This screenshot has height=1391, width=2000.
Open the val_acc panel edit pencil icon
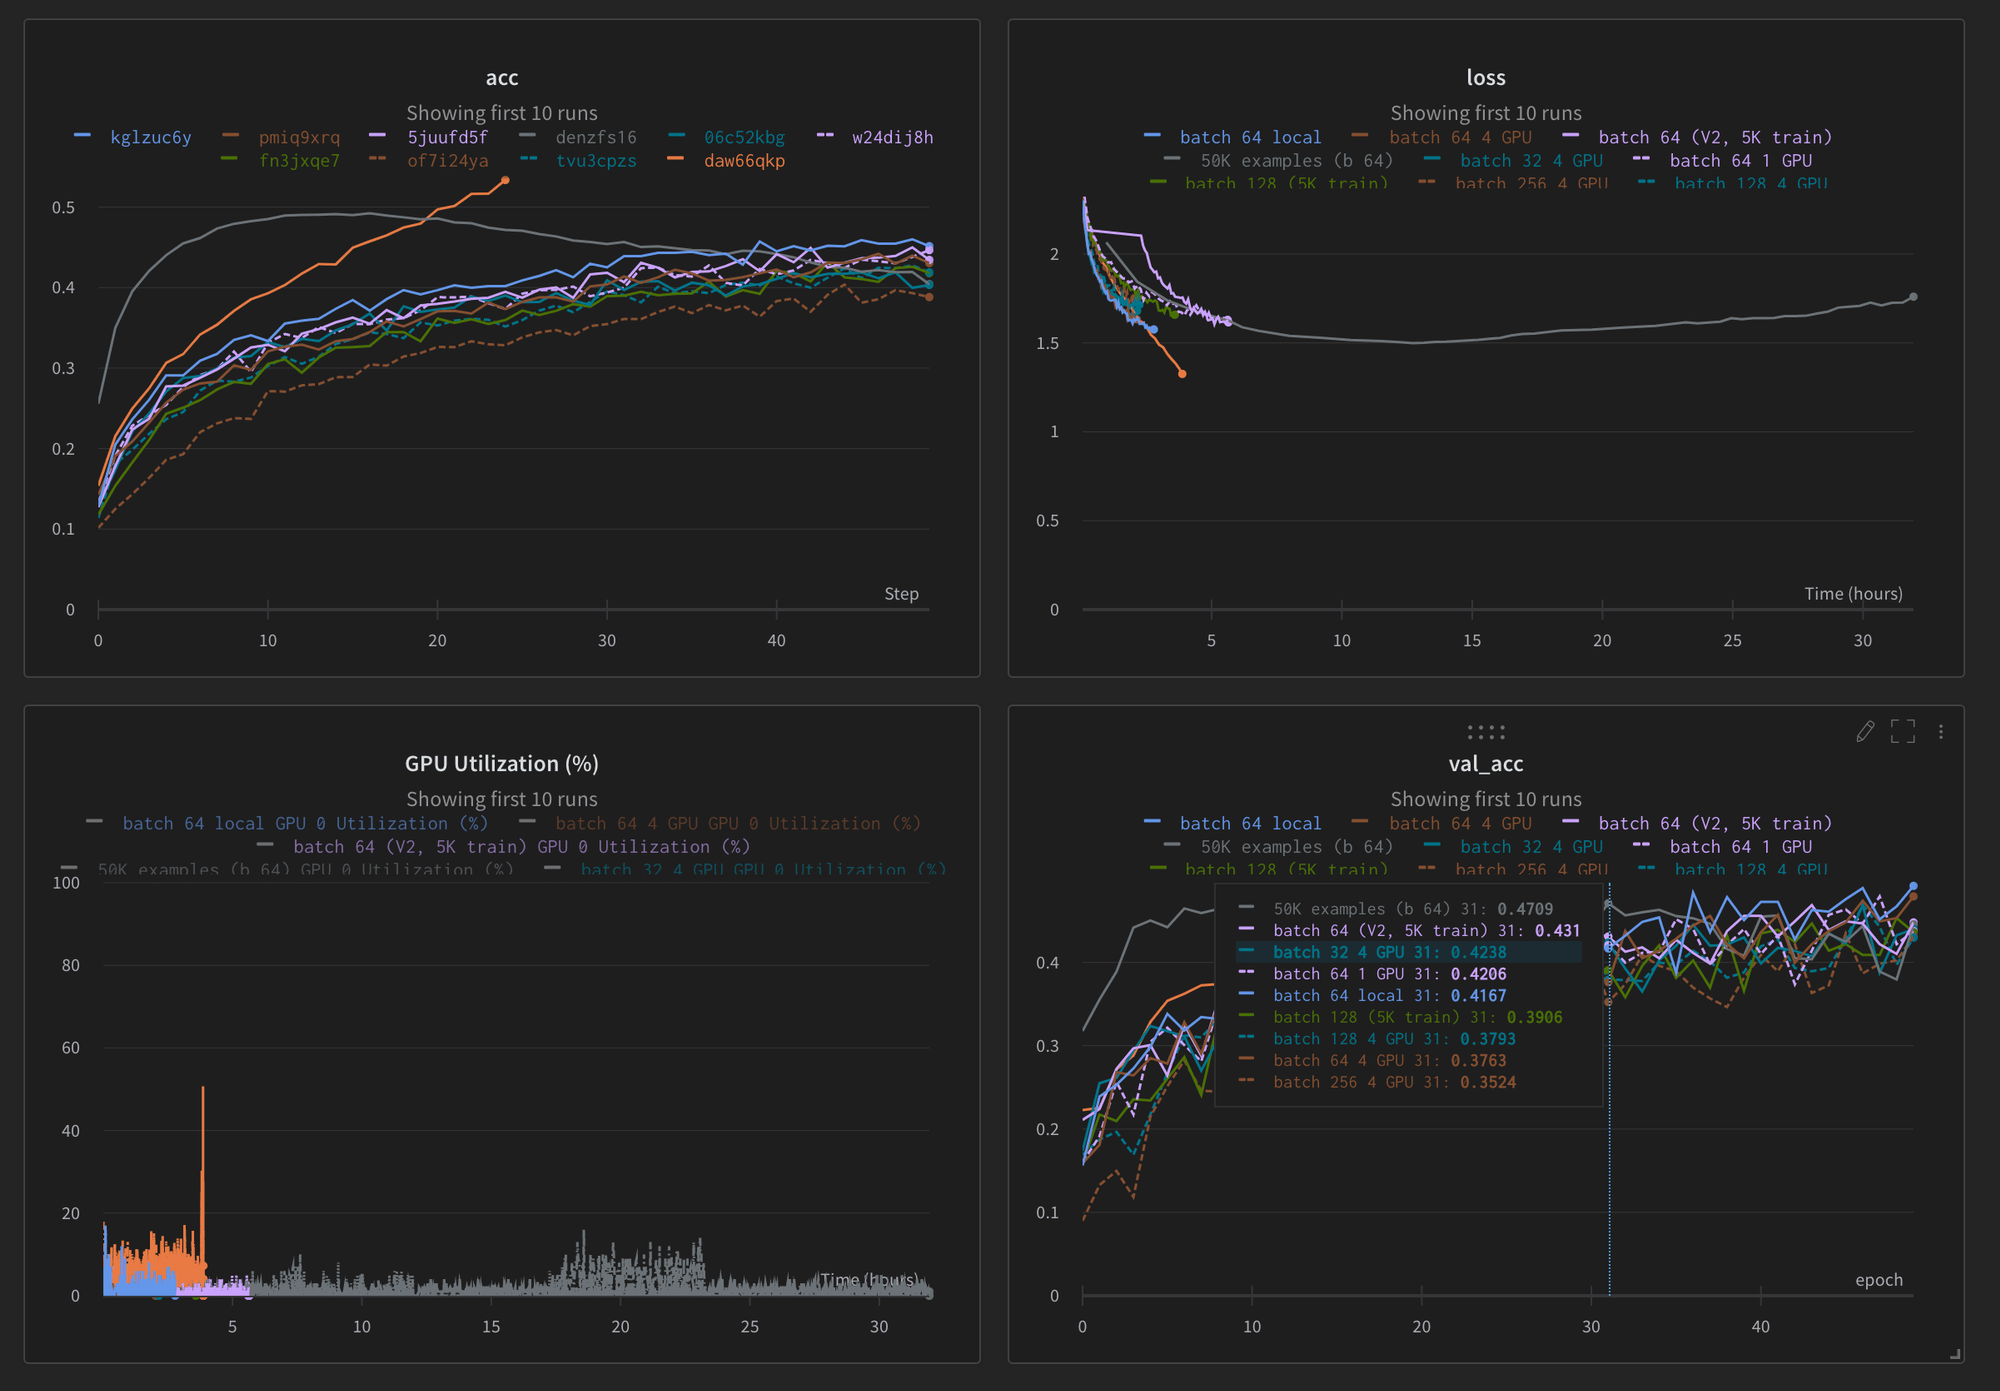click(1864, 732)
